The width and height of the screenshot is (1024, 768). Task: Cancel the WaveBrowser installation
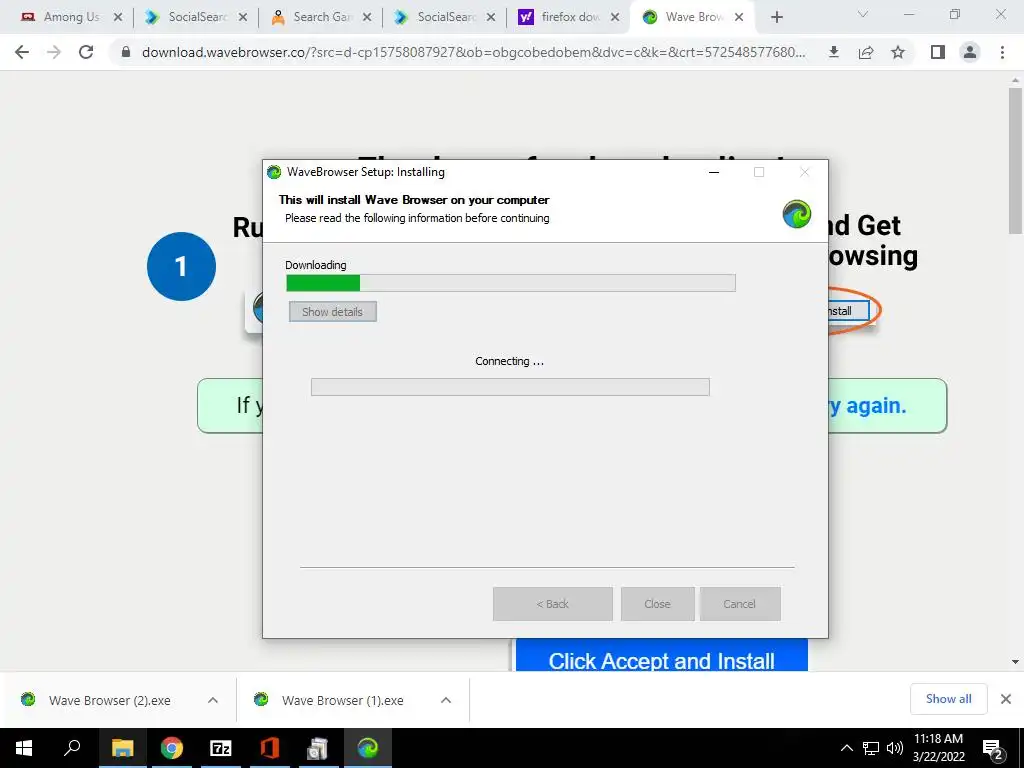pyautogui.click(x=740, y=604)
